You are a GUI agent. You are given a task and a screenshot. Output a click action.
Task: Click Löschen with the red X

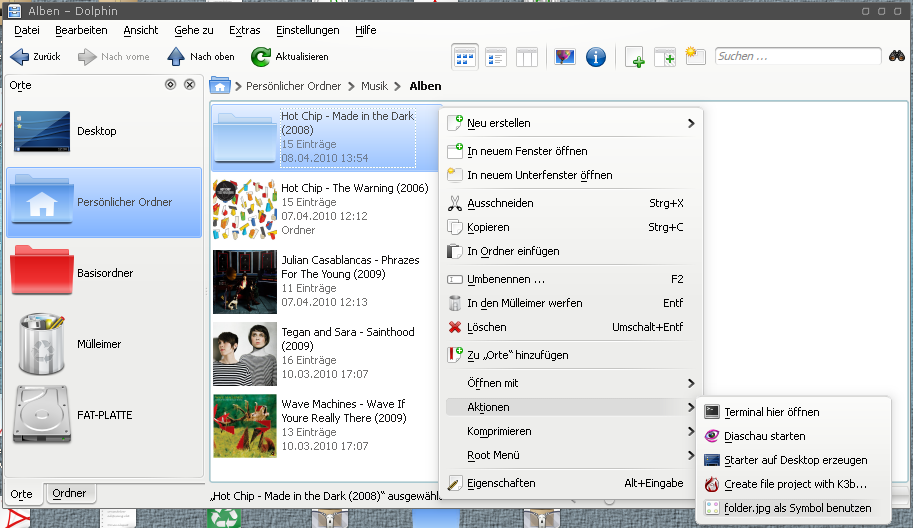[571, 327]
